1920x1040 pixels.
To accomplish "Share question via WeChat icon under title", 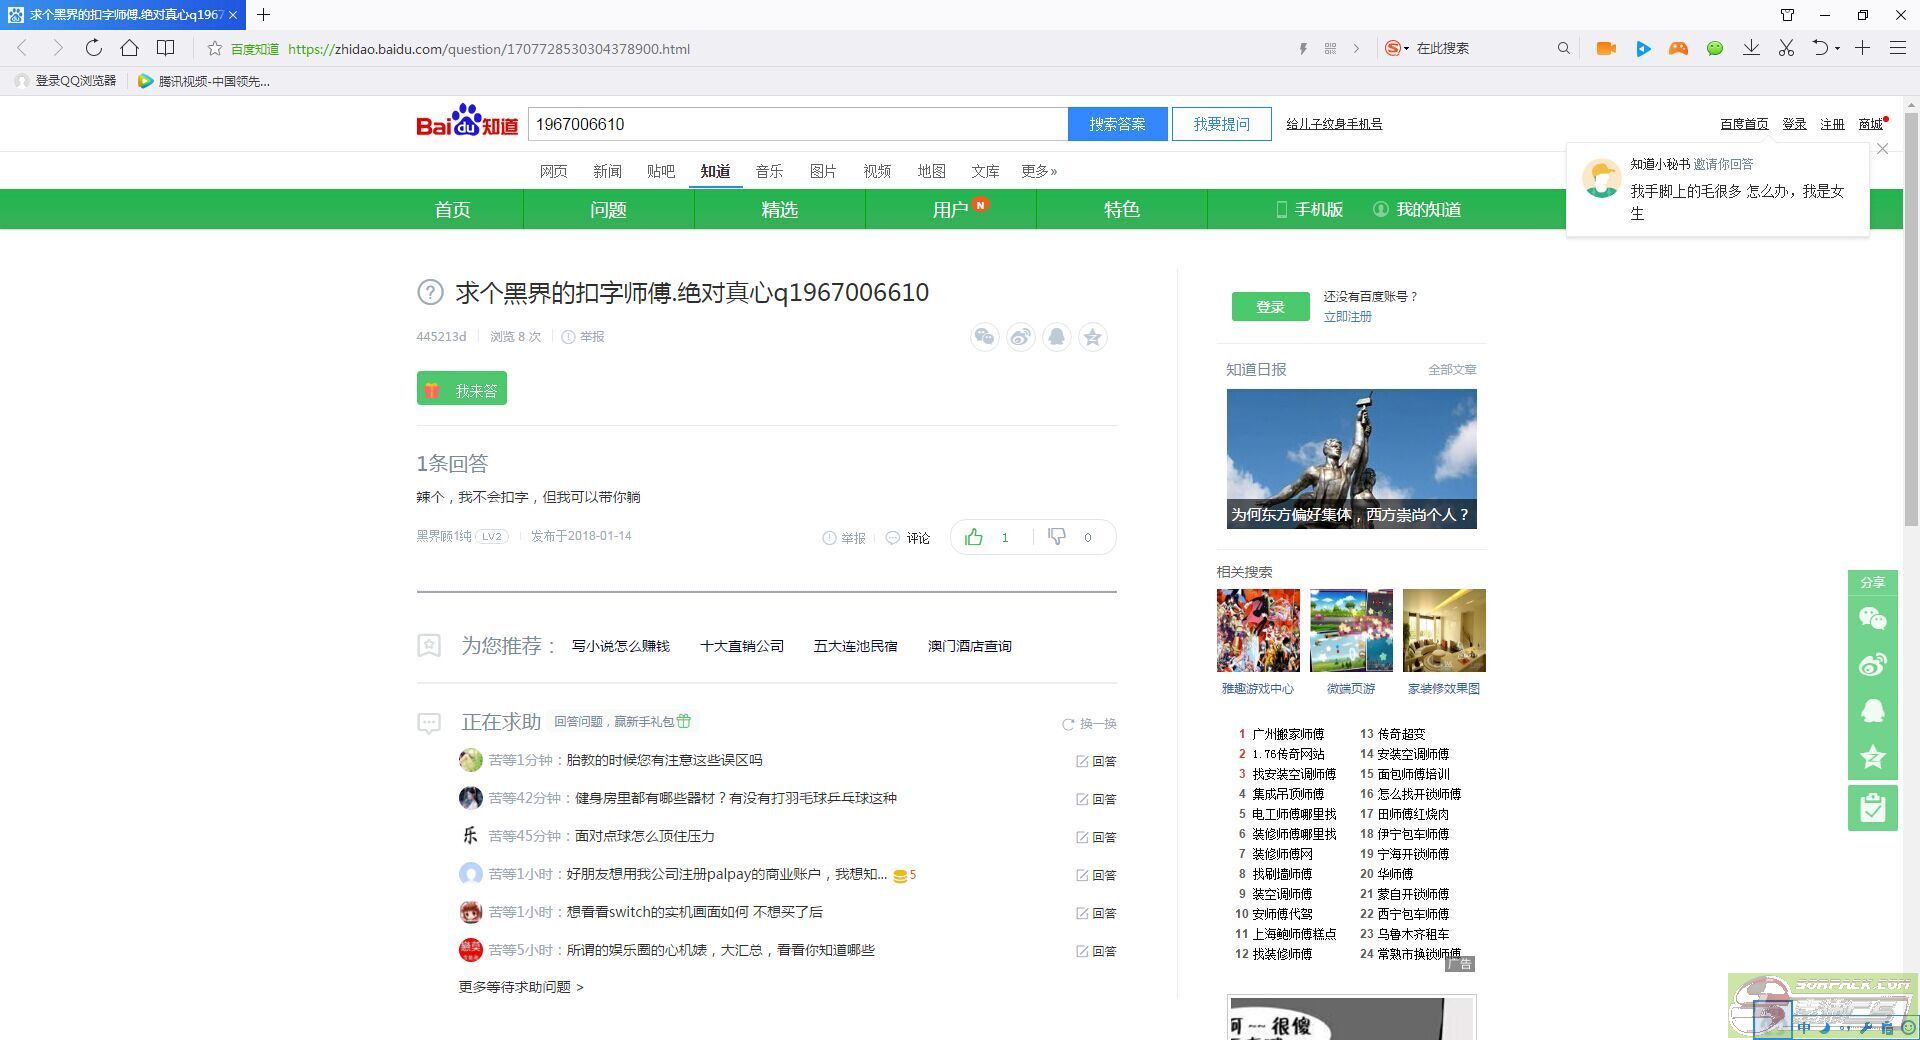I will point(984,337).
